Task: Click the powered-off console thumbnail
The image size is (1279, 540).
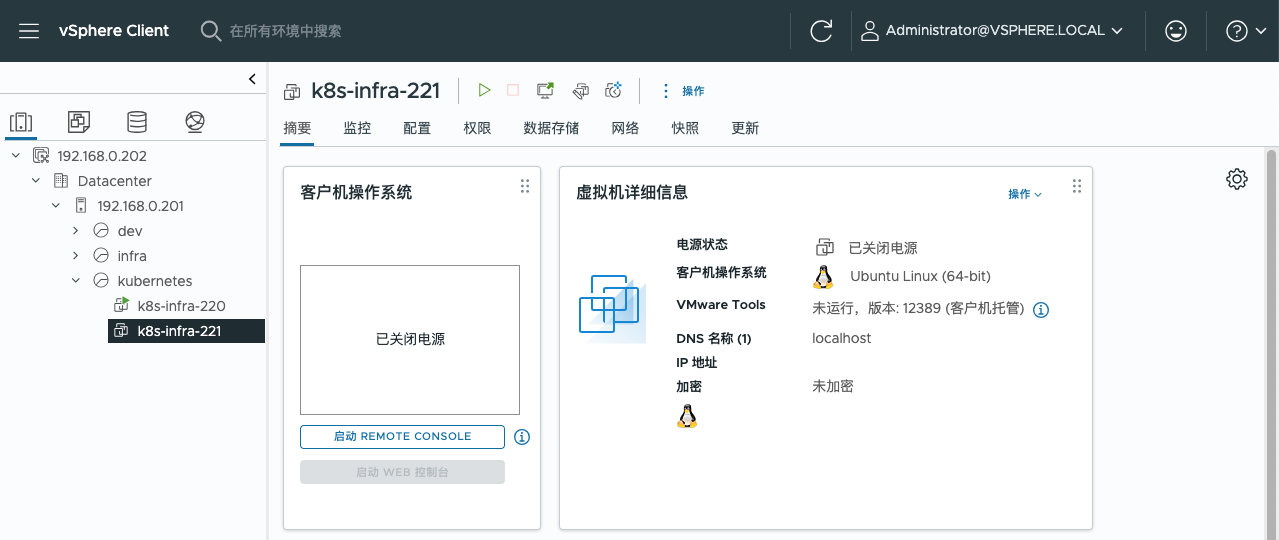Action: [x=410, y=340]
